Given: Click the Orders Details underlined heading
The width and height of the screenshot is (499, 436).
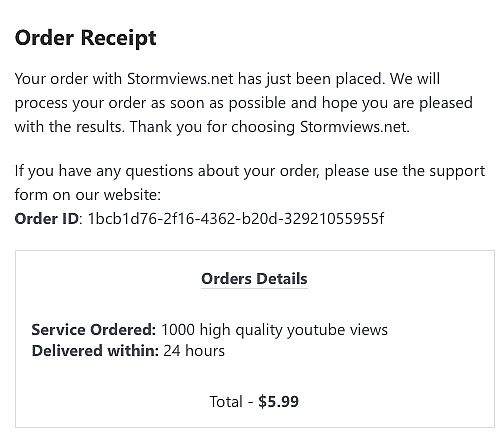Looking at the screenshot, I should (254, 279).
